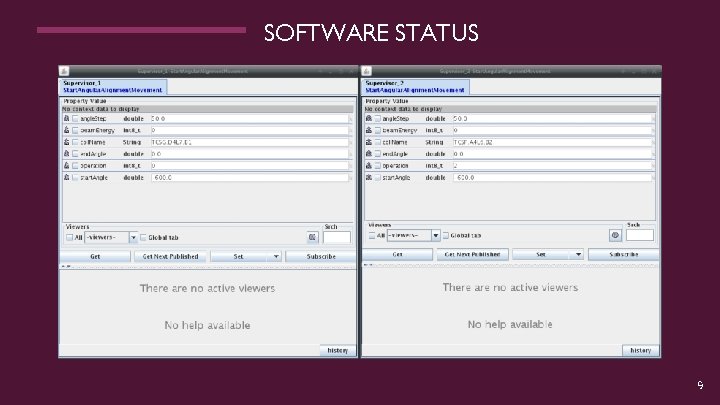Click the Java title bar icon of Supervisor_2 window
720x405 pixels.
366,71
